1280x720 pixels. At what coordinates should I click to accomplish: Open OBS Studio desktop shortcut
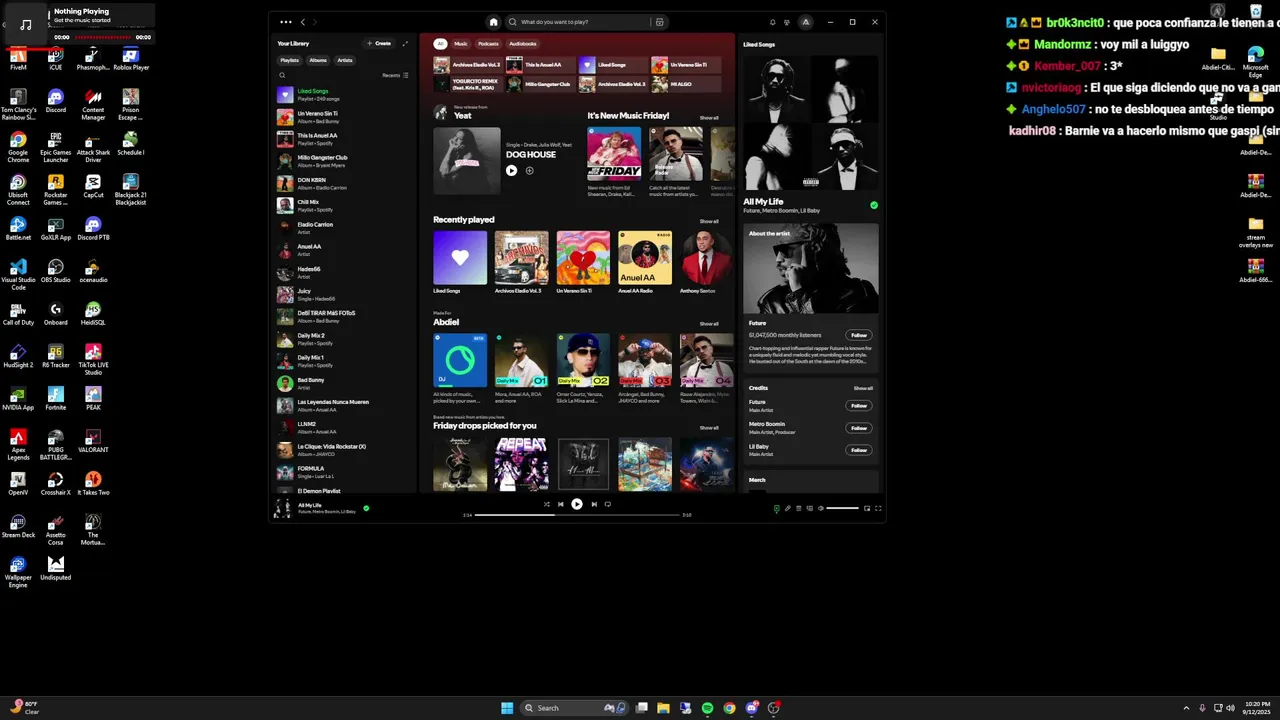click(56, 271)
